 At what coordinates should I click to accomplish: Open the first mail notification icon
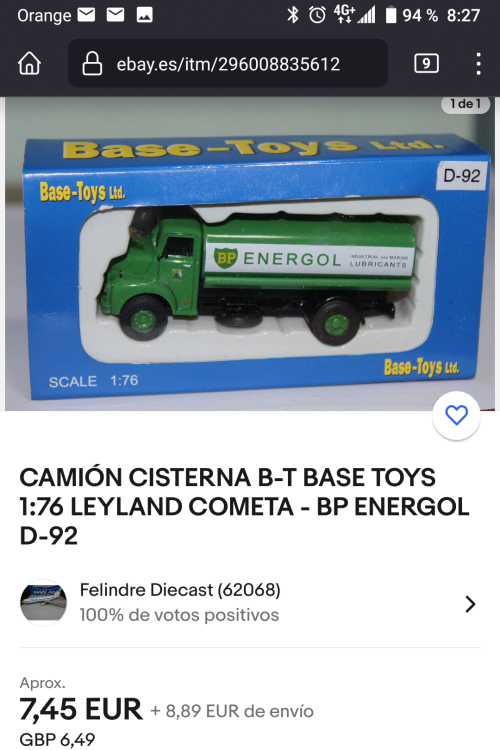coord(86,15)
